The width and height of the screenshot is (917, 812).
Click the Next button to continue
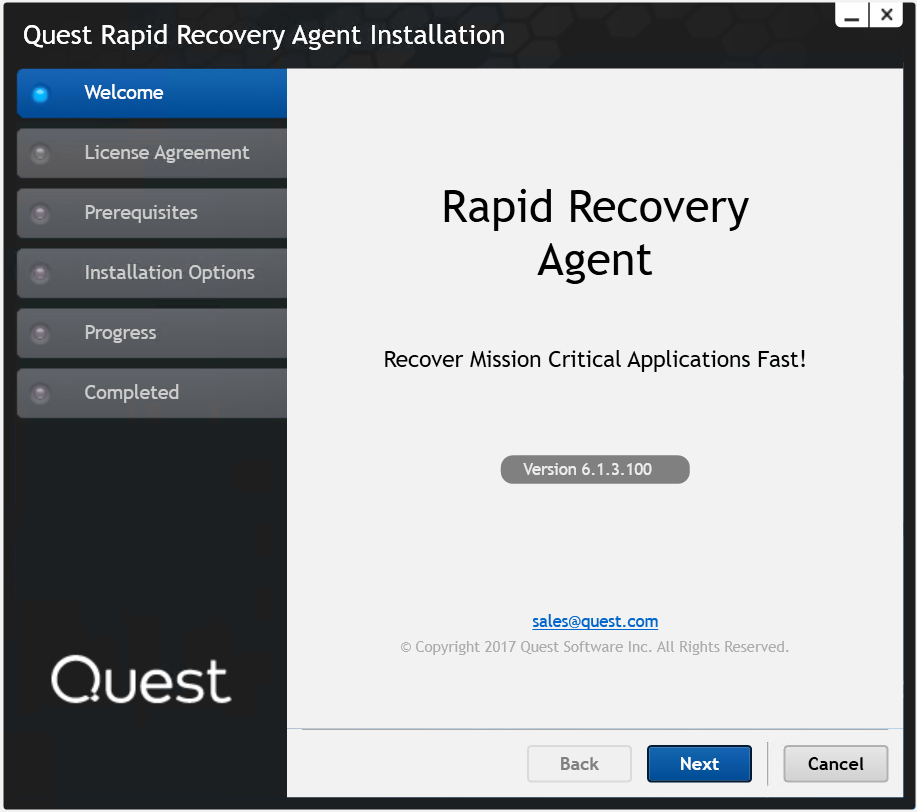[x=699, y=763]
